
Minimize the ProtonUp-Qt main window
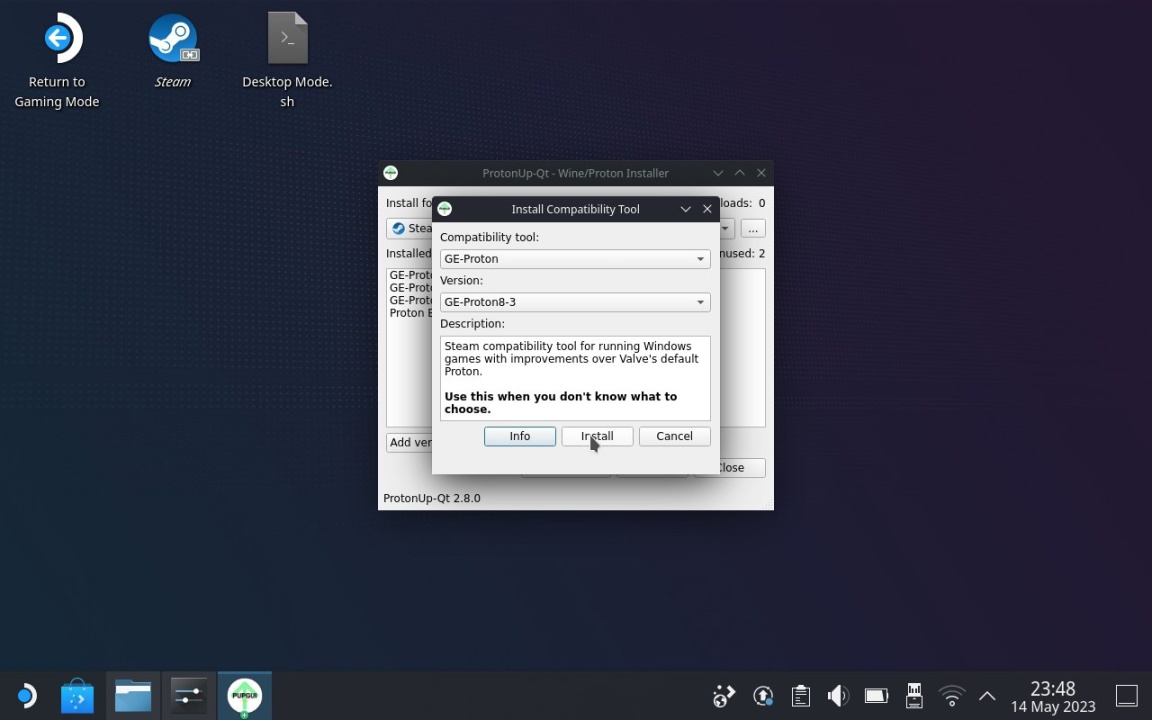tap(718, 173)
